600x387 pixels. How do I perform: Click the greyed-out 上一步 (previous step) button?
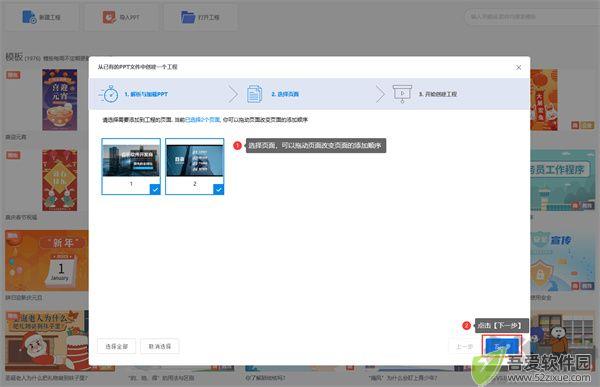tap(464, 347)
